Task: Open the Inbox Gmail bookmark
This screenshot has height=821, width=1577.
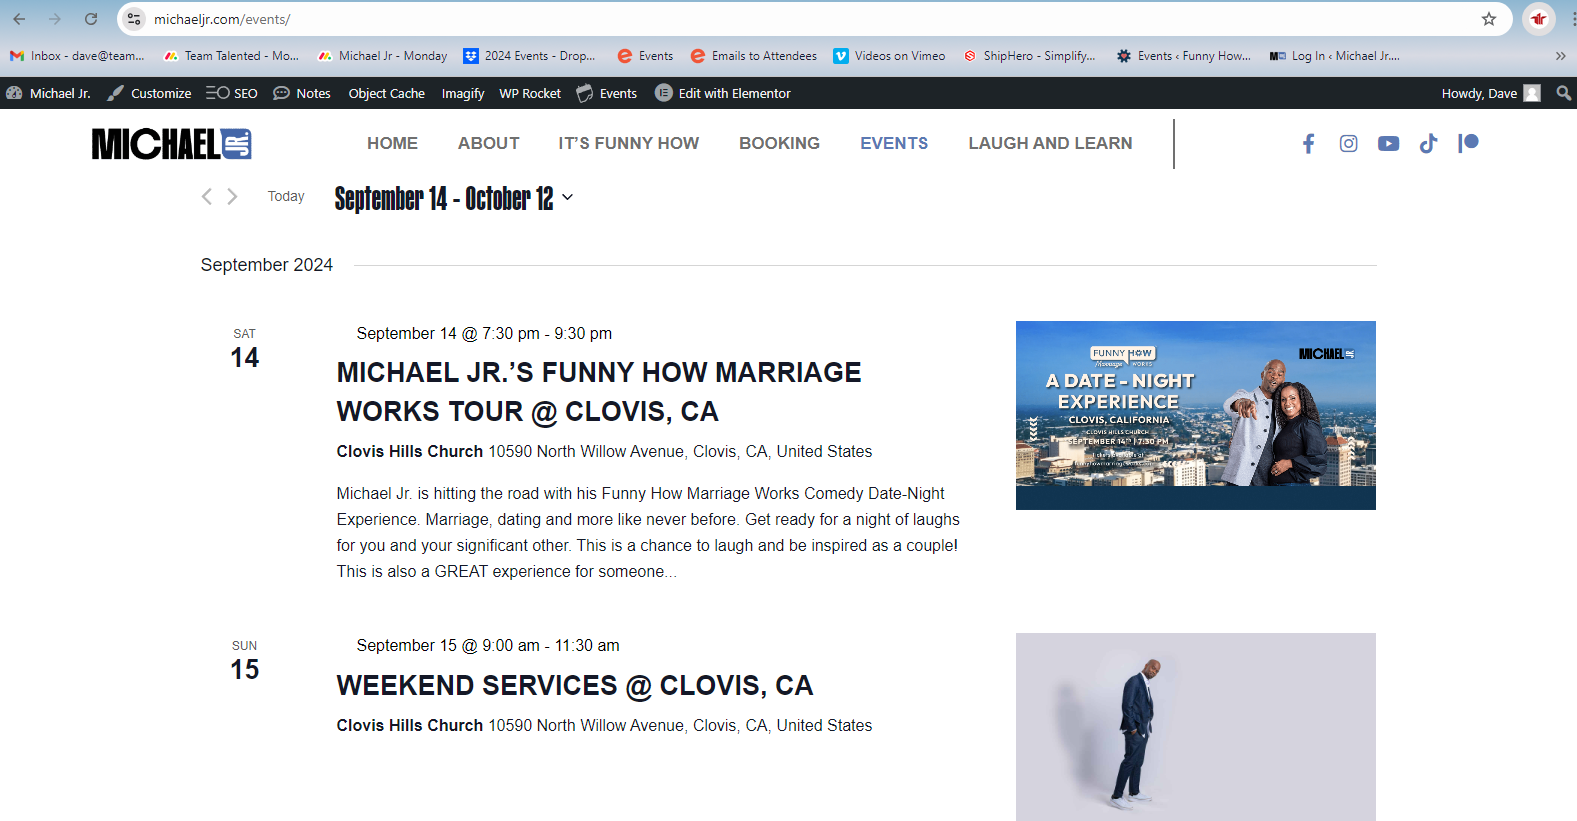Action: tap(77, 56)
